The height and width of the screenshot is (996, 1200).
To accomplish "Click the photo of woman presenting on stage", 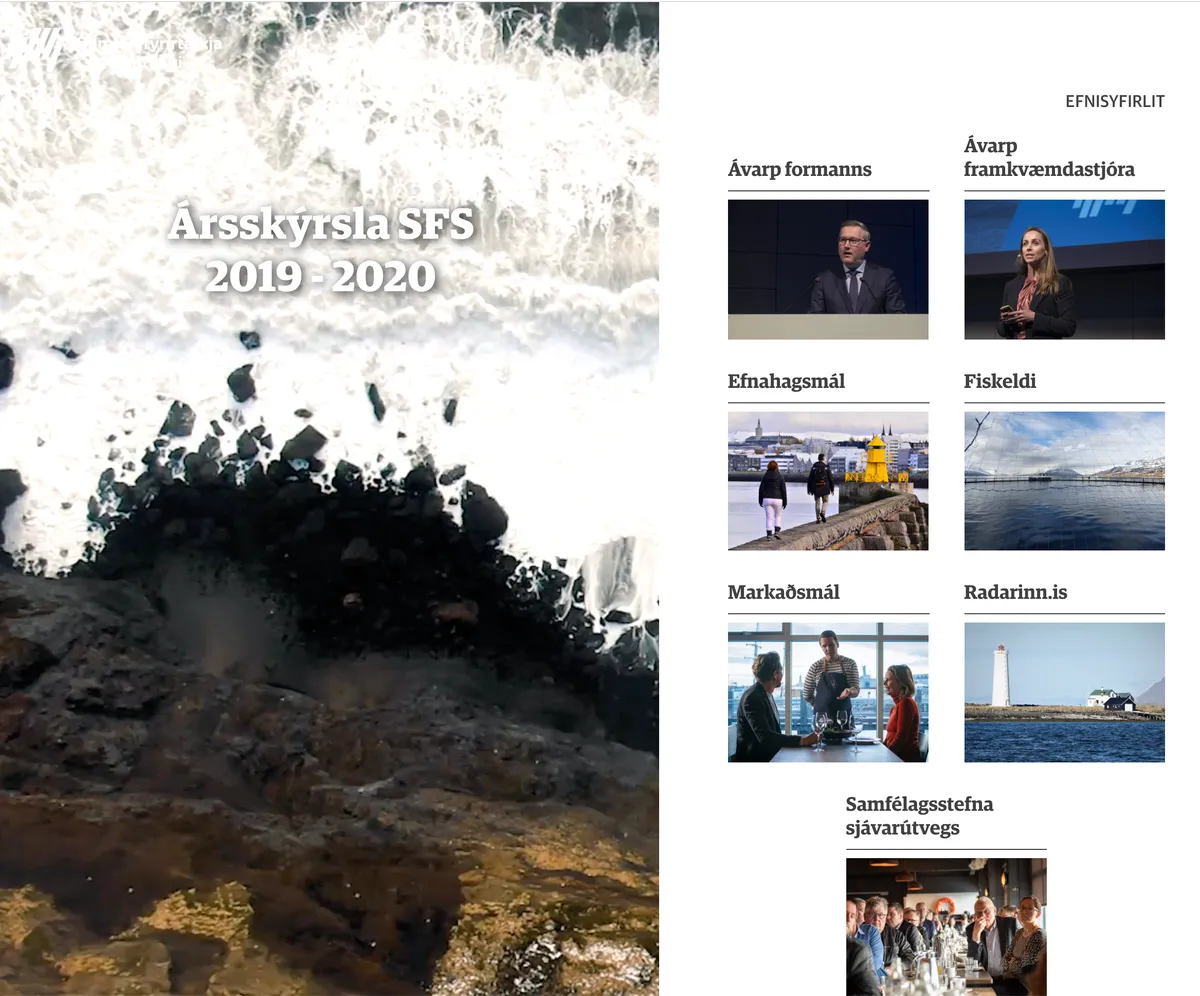I will 1064,269.
